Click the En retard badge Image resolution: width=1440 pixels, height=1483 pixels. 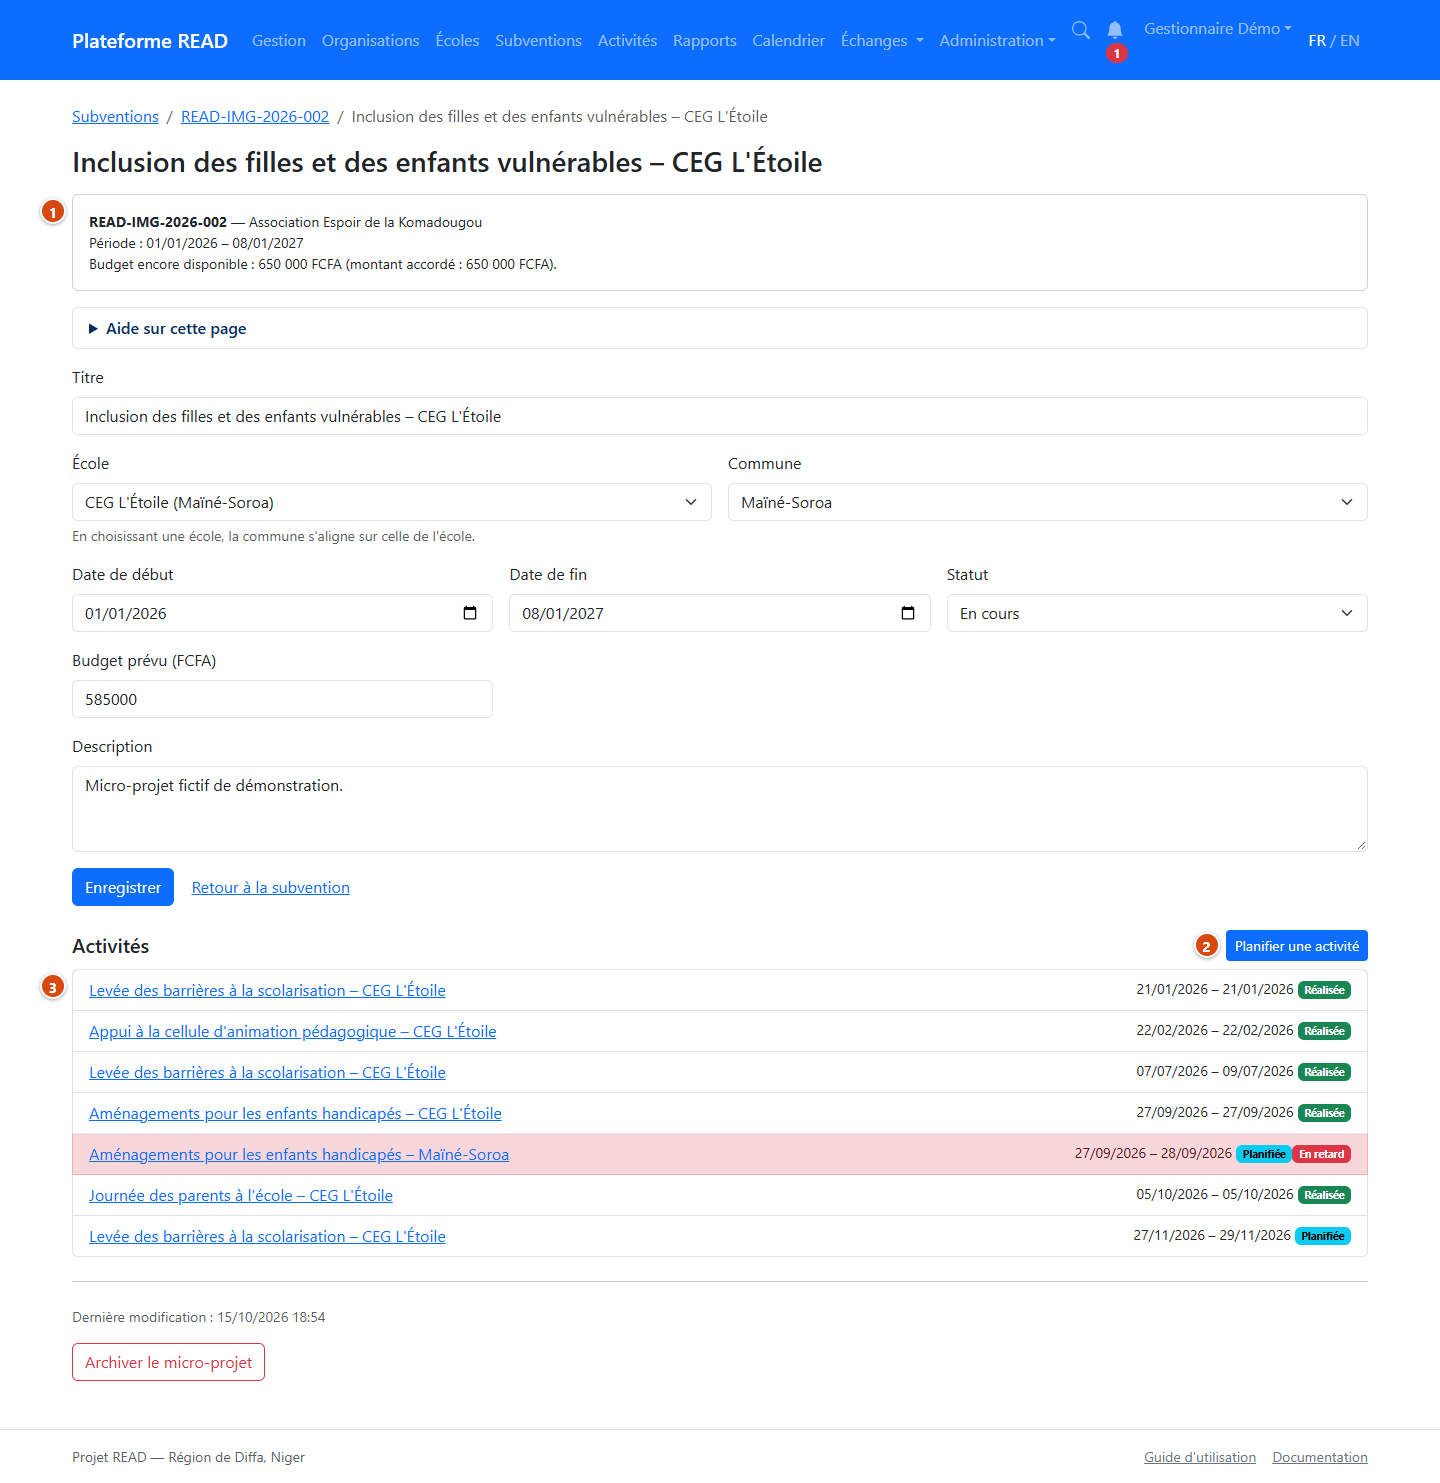click(x=1322, y=1154)
